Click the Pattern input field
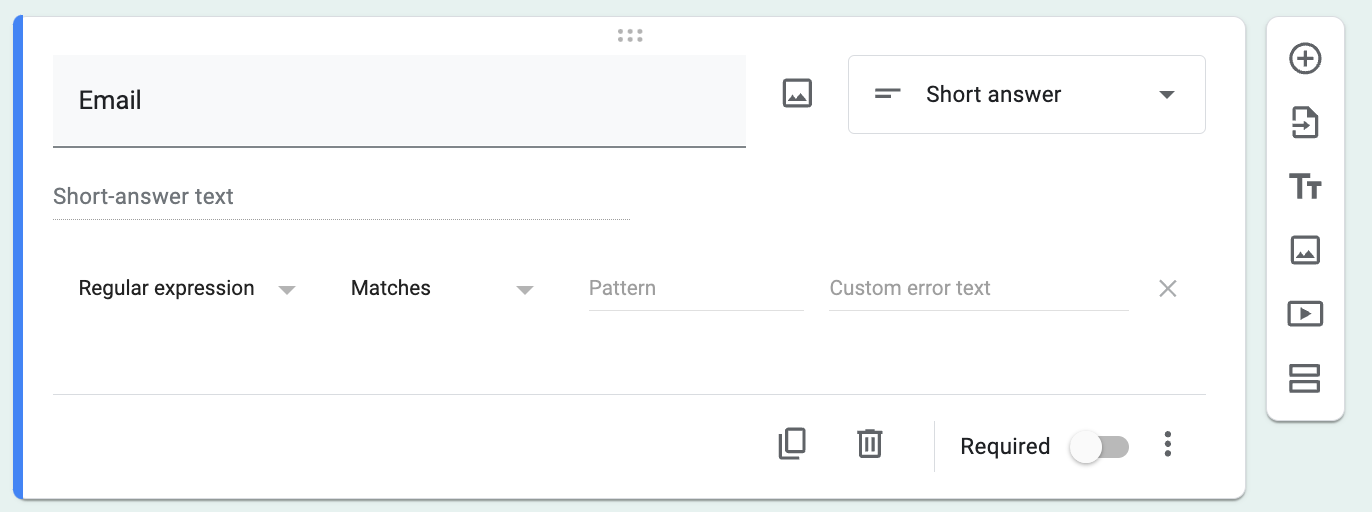The image size is (1372, 512). click(695, 289)
